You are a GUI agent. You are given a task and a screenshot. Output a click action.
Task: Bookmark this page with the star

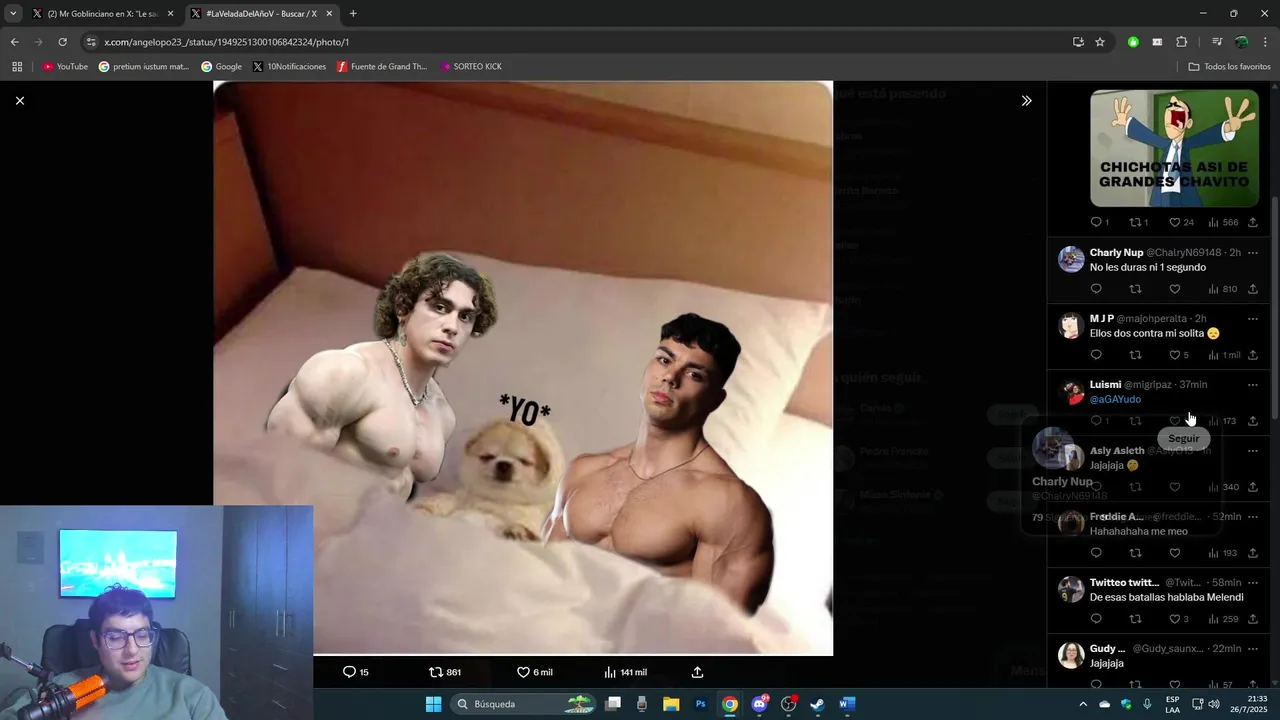pos(1100,42)
